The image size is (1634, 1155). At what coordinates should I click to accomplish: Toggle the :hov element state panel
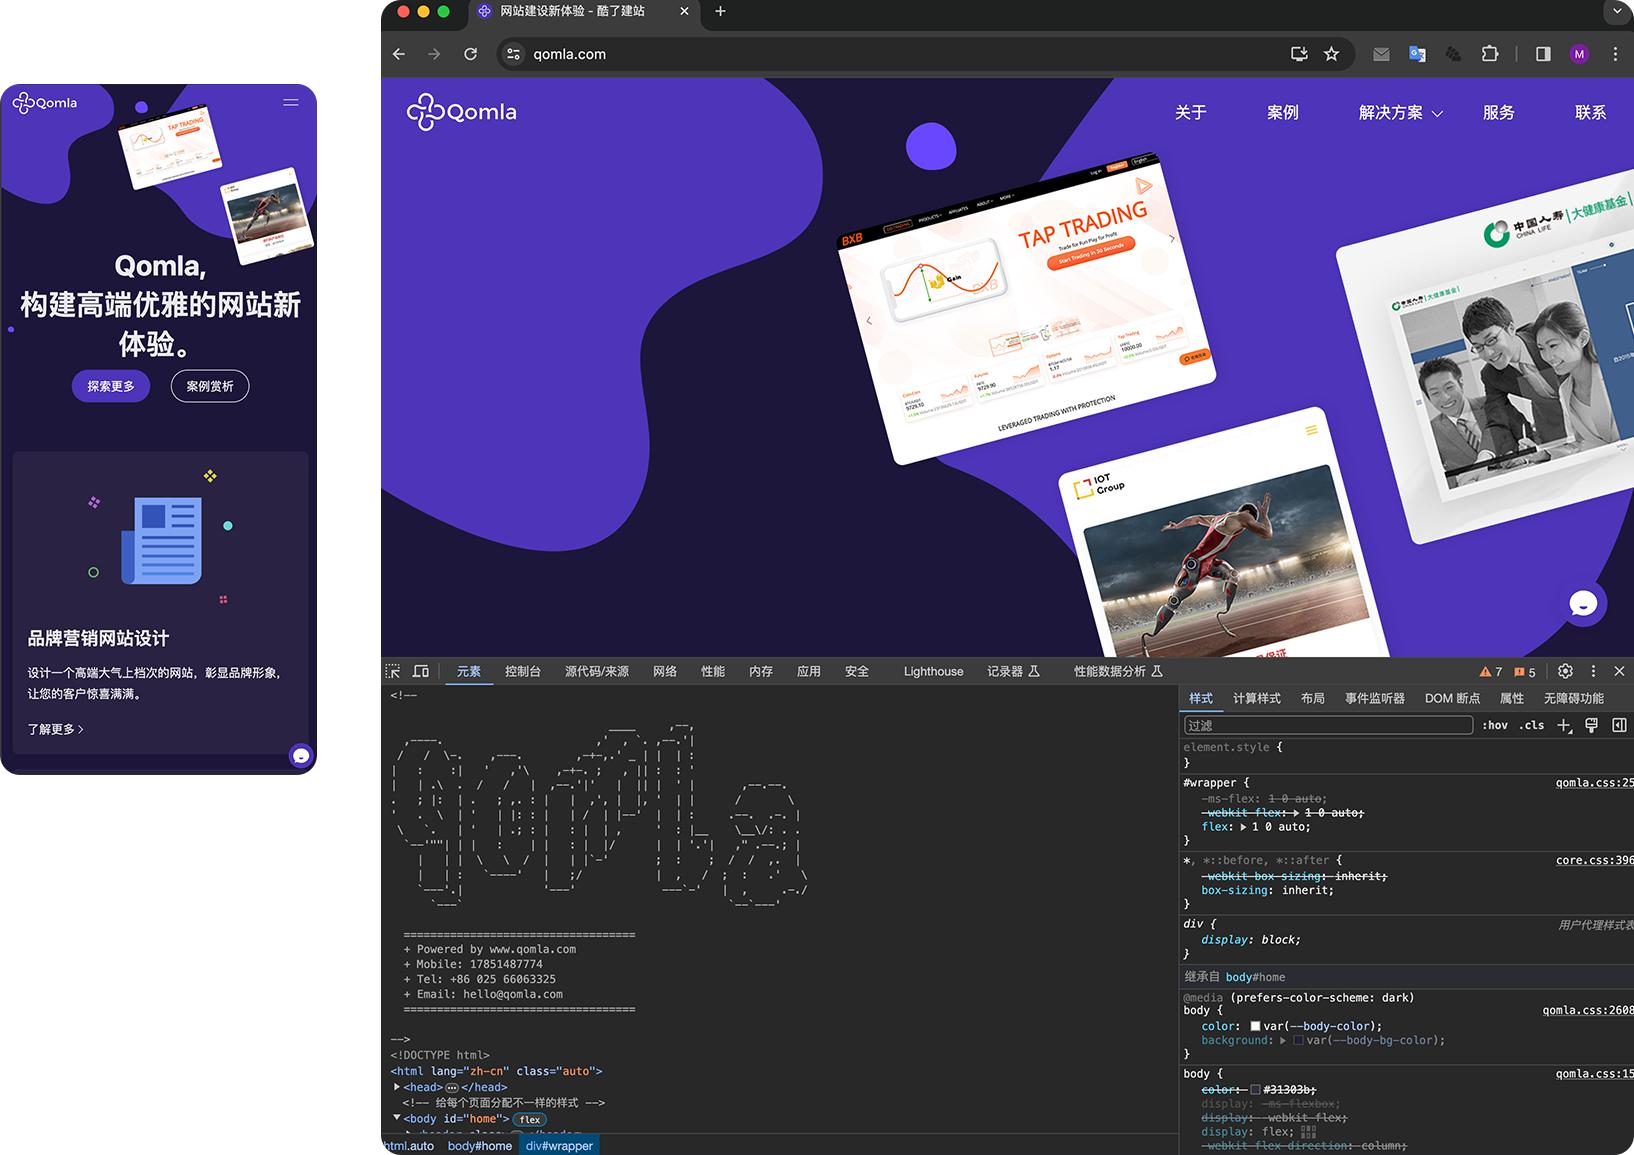coord(1495,725)
